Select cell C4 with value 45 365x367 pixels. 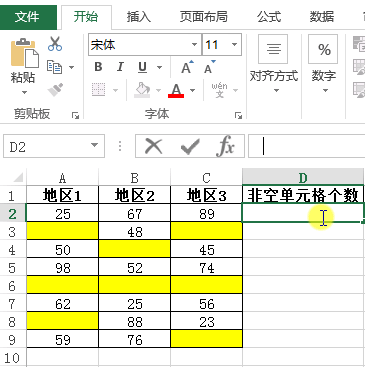coord(207,249)
